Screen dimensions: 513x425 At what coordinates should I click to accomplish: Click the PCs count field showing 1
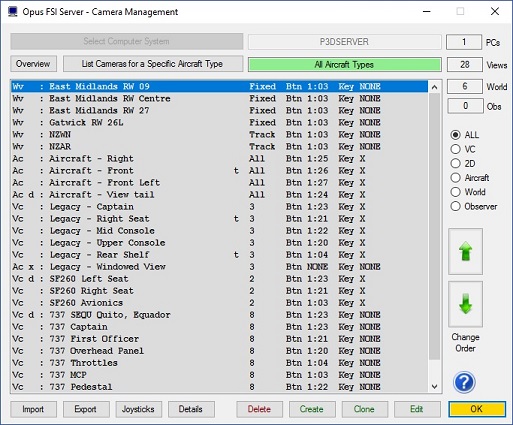click(464, 42)
